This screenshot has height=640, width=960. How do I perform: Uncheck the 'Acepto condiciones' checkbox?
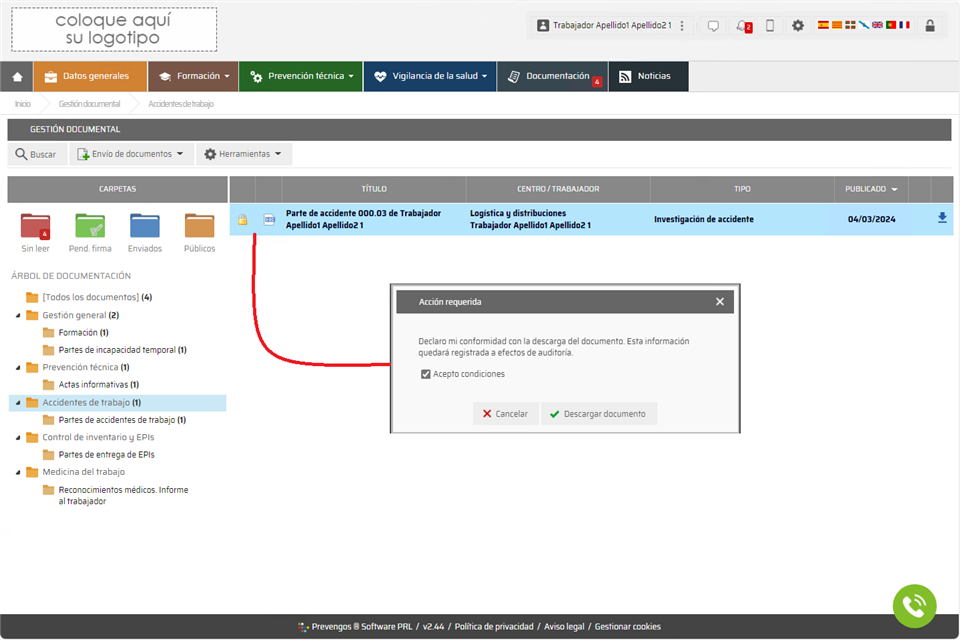pos(426,374)
